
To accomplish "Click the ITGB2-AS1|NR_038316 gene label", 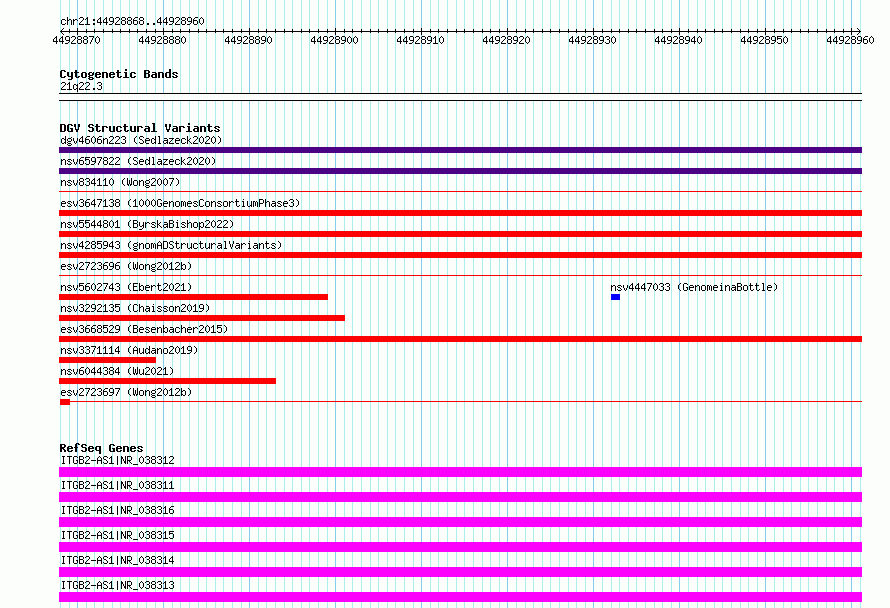I will pos(117,510).
